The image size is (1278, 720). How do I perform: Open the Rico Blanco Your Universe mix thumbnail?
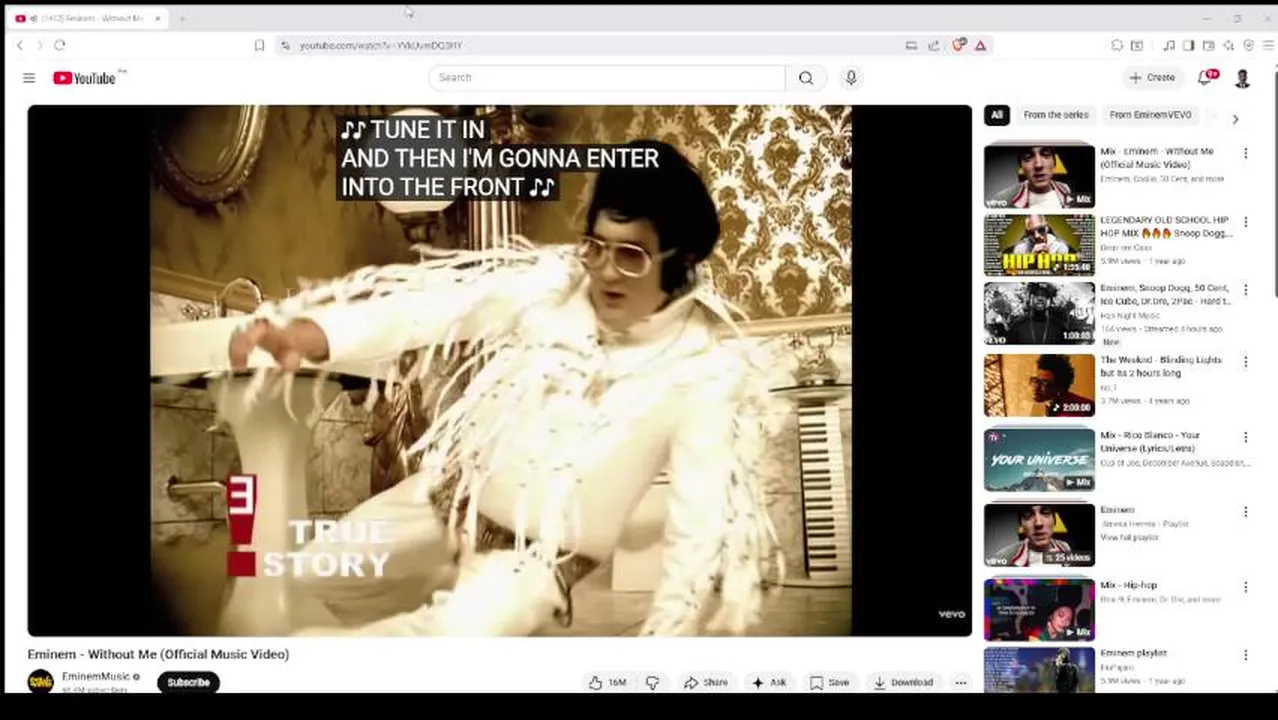click(x=1039, y=459)
